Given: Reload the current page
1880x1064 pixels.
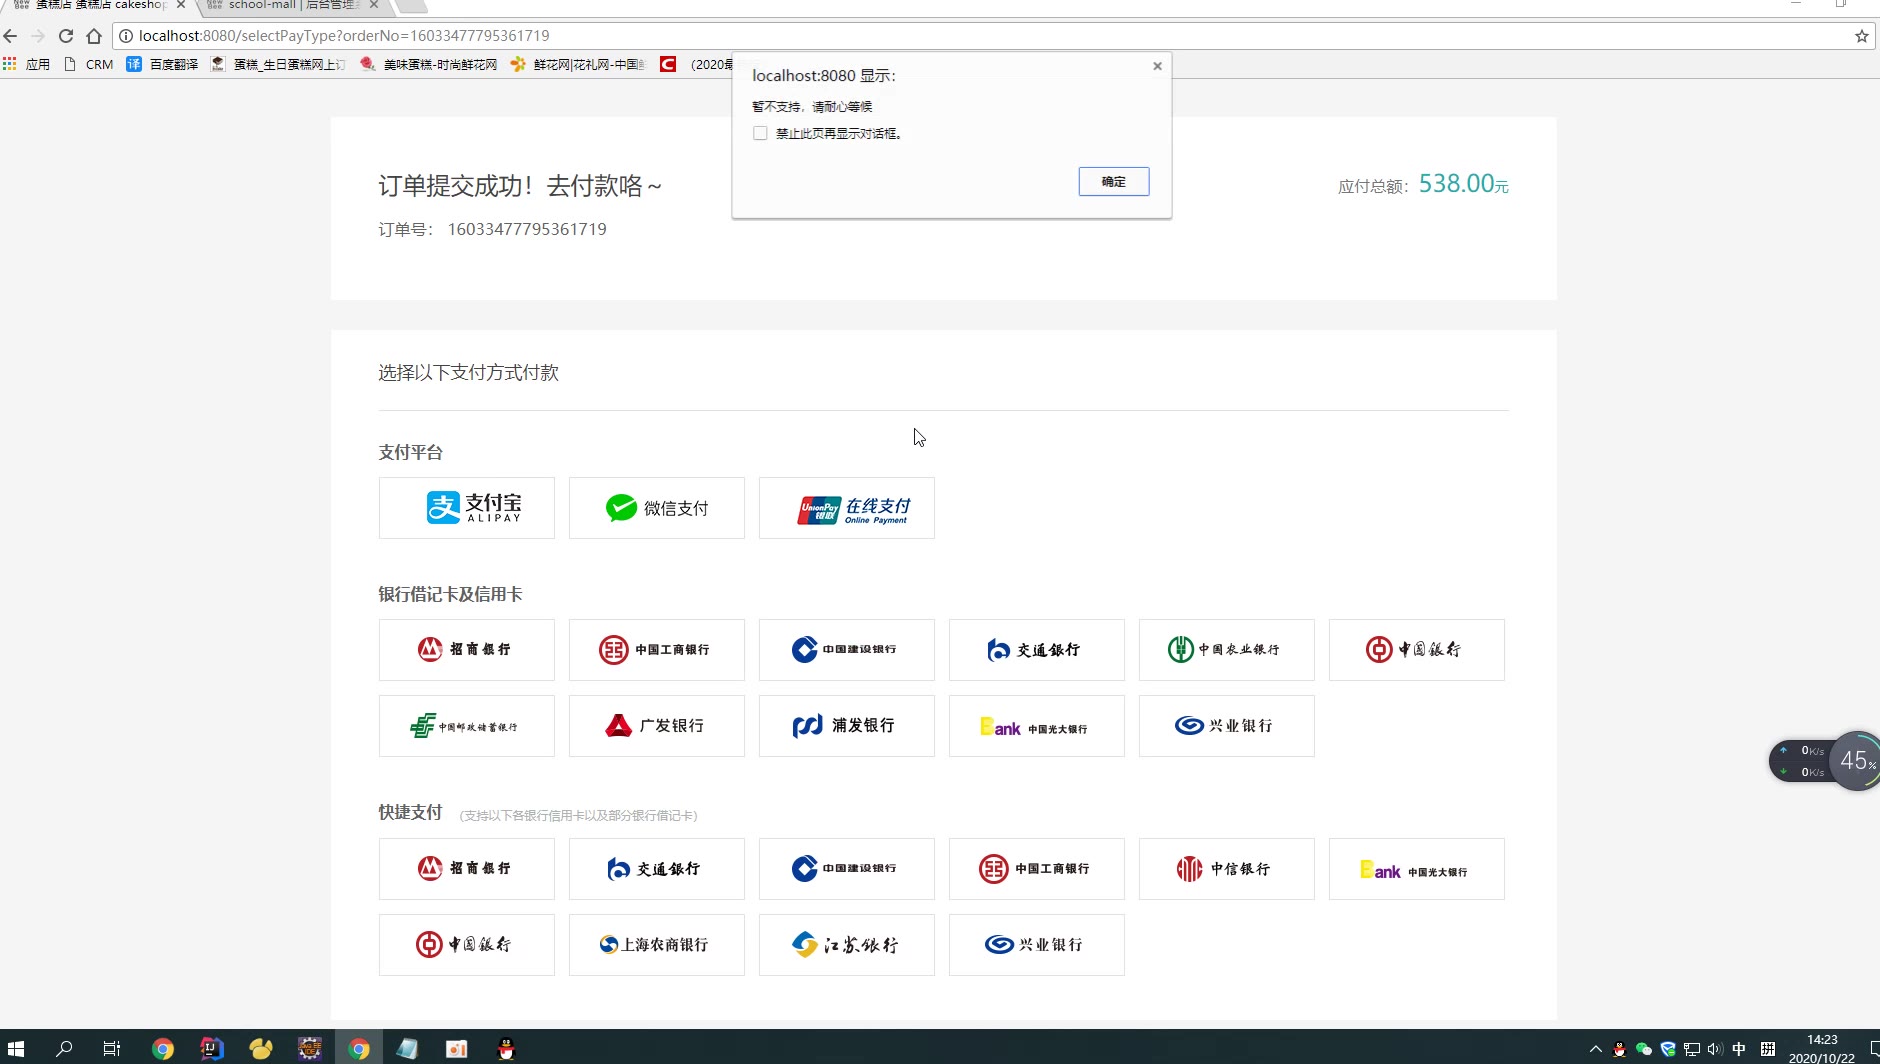Looking at the screenshot, I should click(x=66, y=36).
